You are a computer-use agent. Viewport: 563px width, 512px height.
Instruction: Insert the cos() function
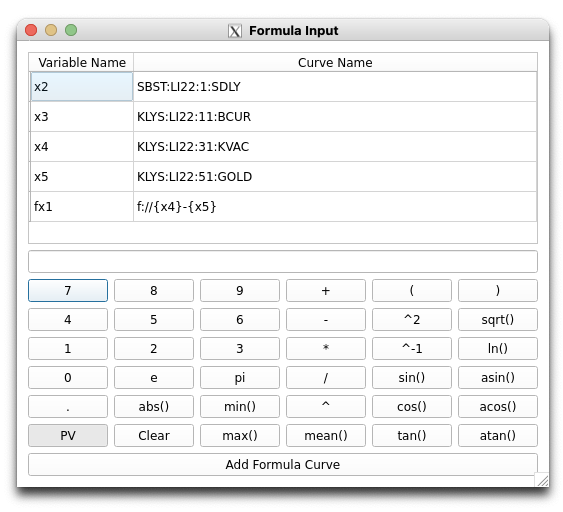coord(412,407)
